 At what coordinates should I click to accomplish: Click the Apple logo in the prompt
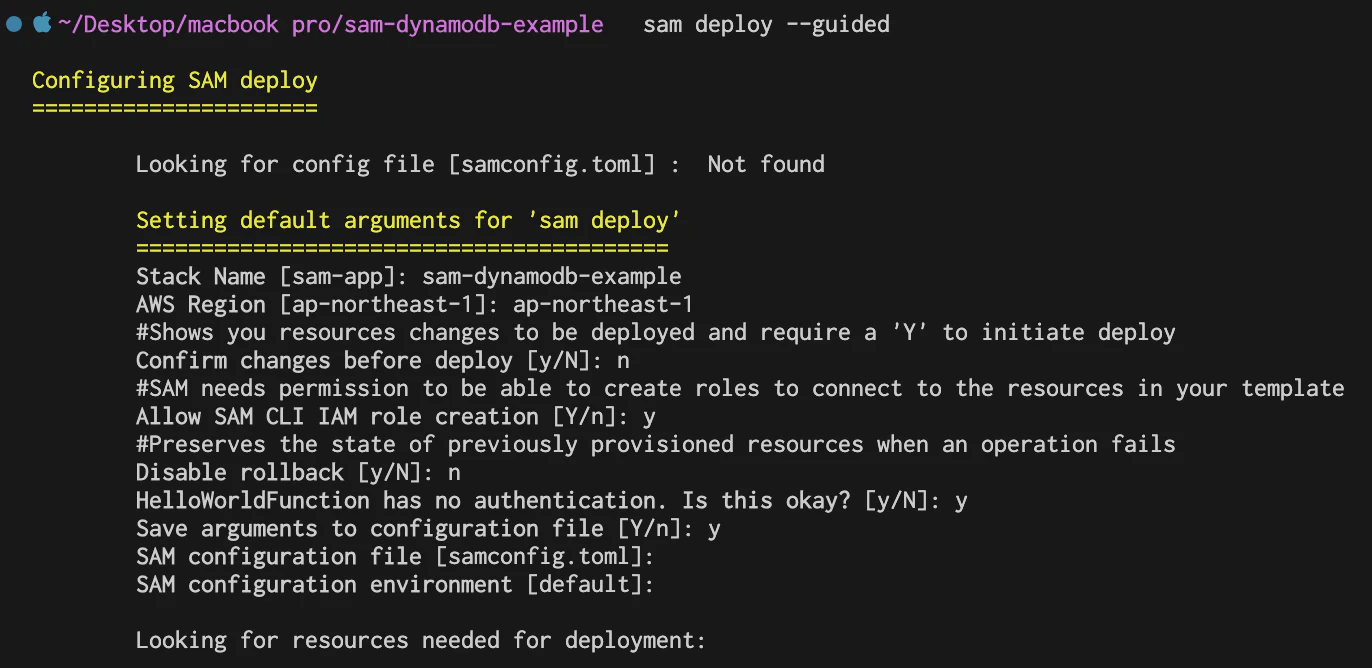tap(42, 23)
